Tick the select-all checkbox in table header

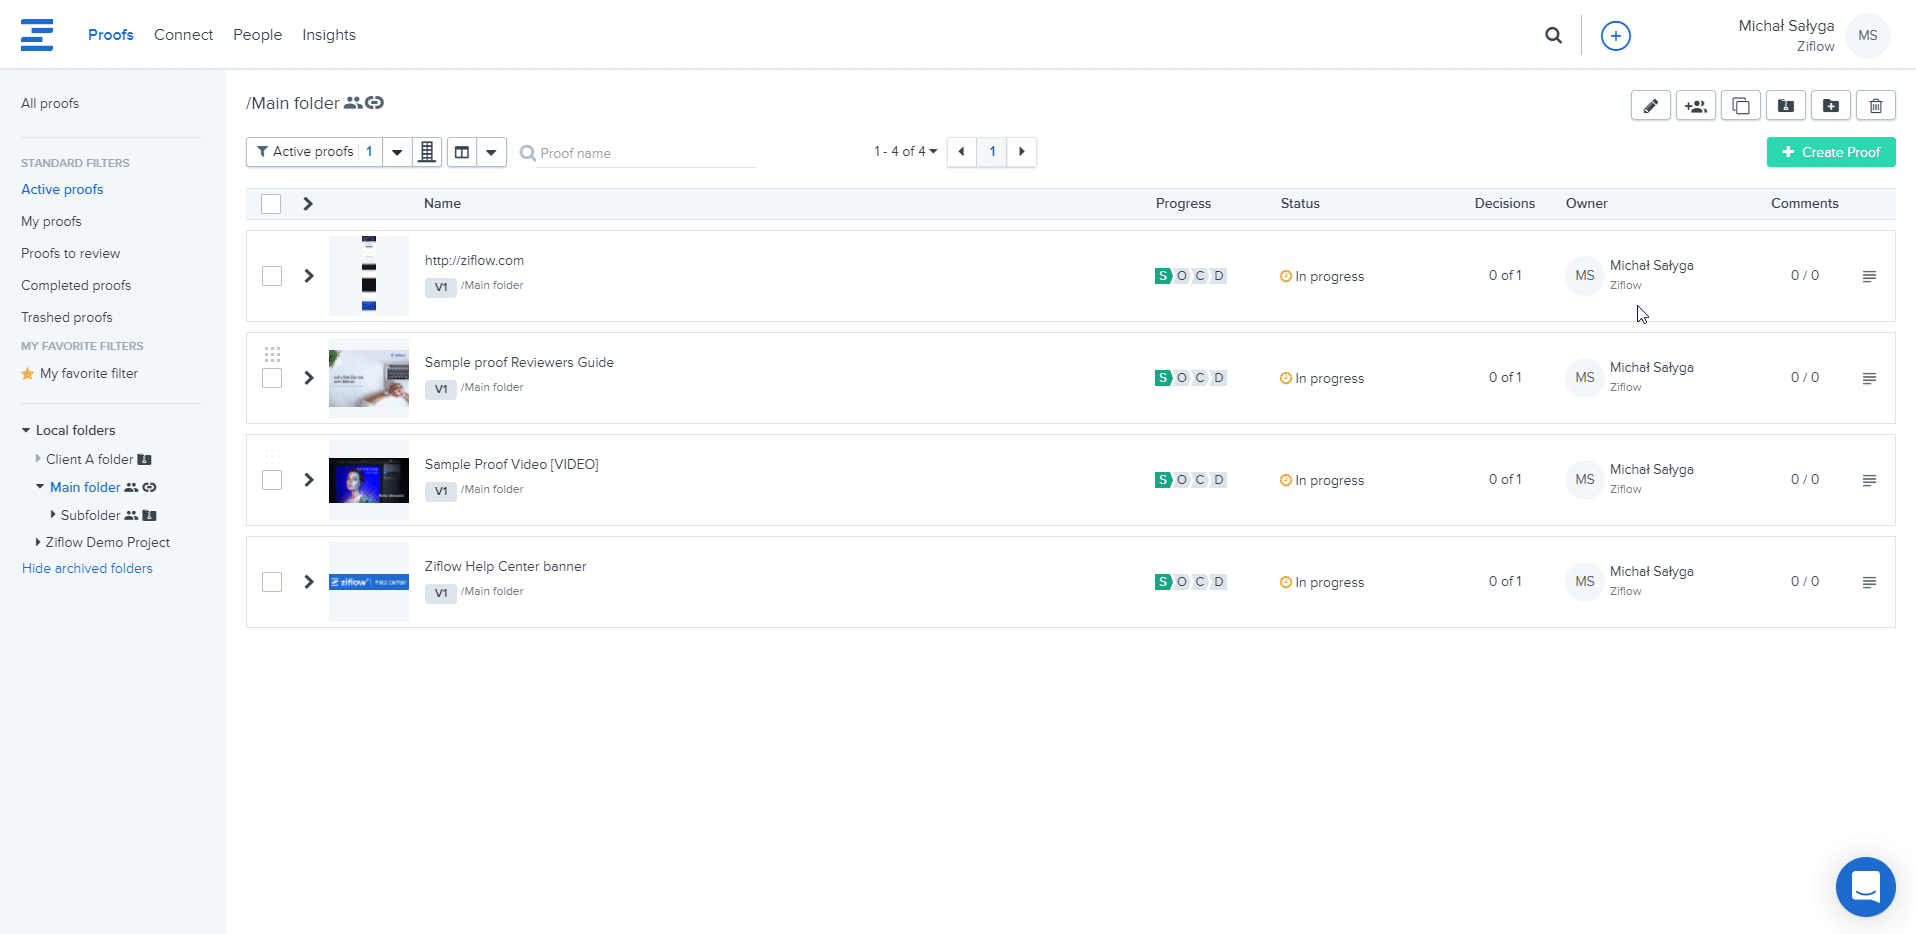[x=271, y=204]
